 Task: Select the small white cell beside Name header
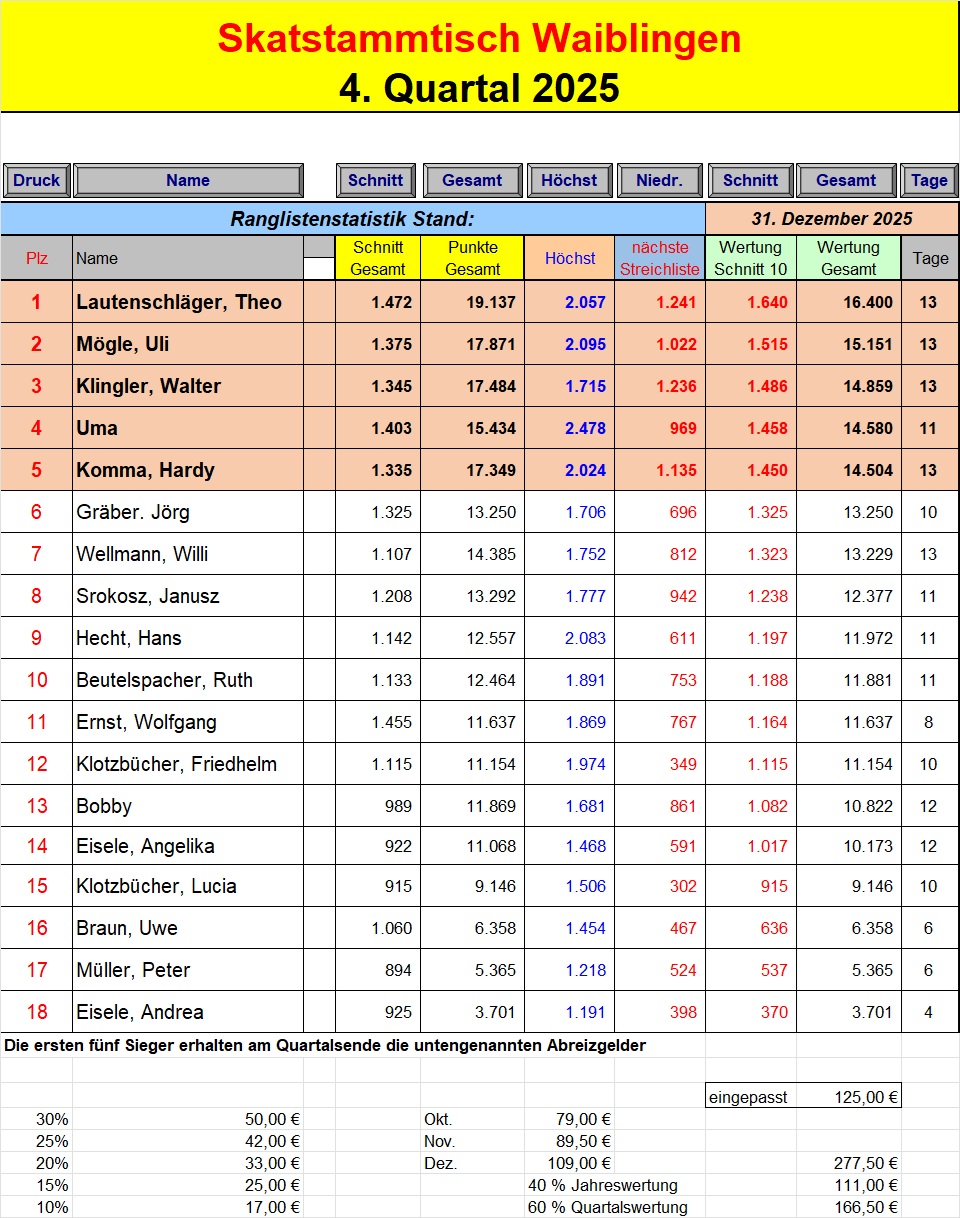pos(319,268)
